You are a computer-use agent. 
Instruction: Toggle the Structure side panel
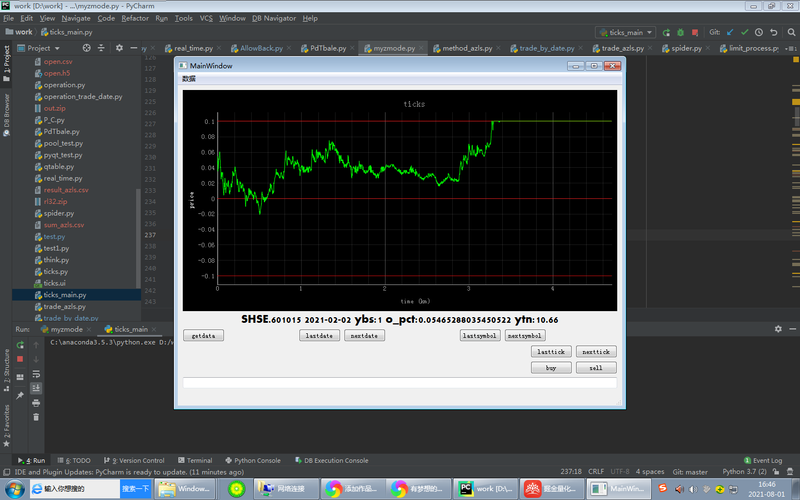[6, 370]
